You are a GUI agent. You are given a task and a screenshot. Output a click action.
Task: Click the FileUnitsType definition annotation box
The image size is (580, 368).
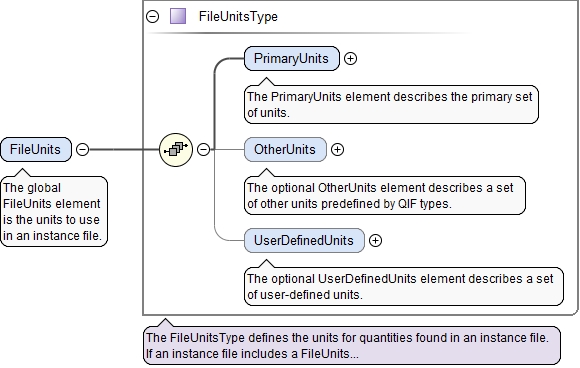pos(352,345)
